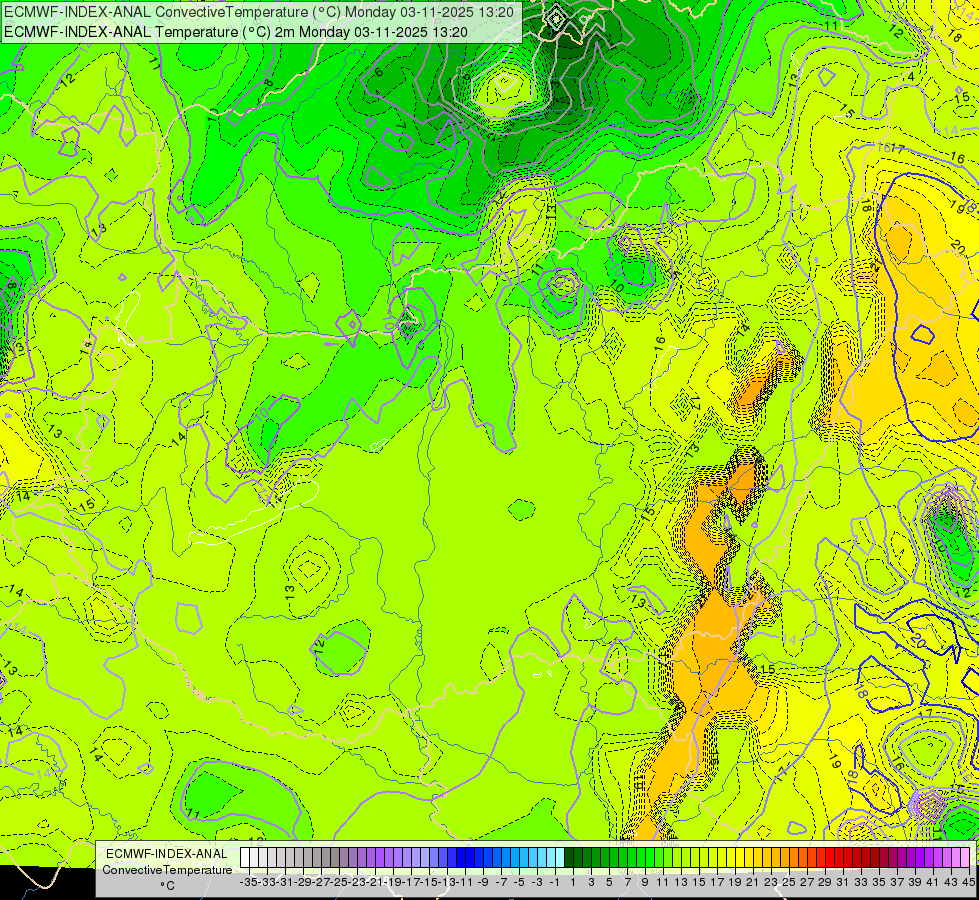Click the 21 value on the legend scale
979x900 pixels.
click(x=753, y=883)
